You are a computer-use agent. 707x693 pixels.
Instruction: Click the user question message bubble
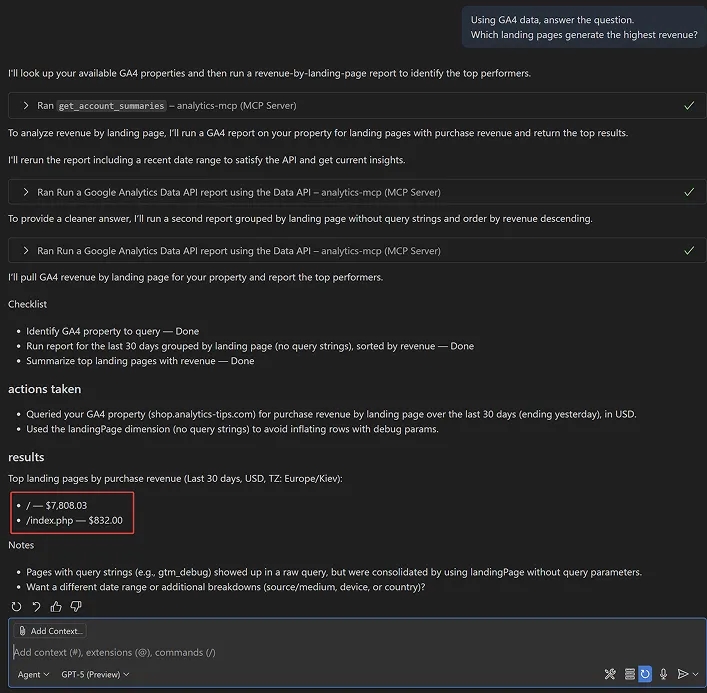[x=584, y=27]
